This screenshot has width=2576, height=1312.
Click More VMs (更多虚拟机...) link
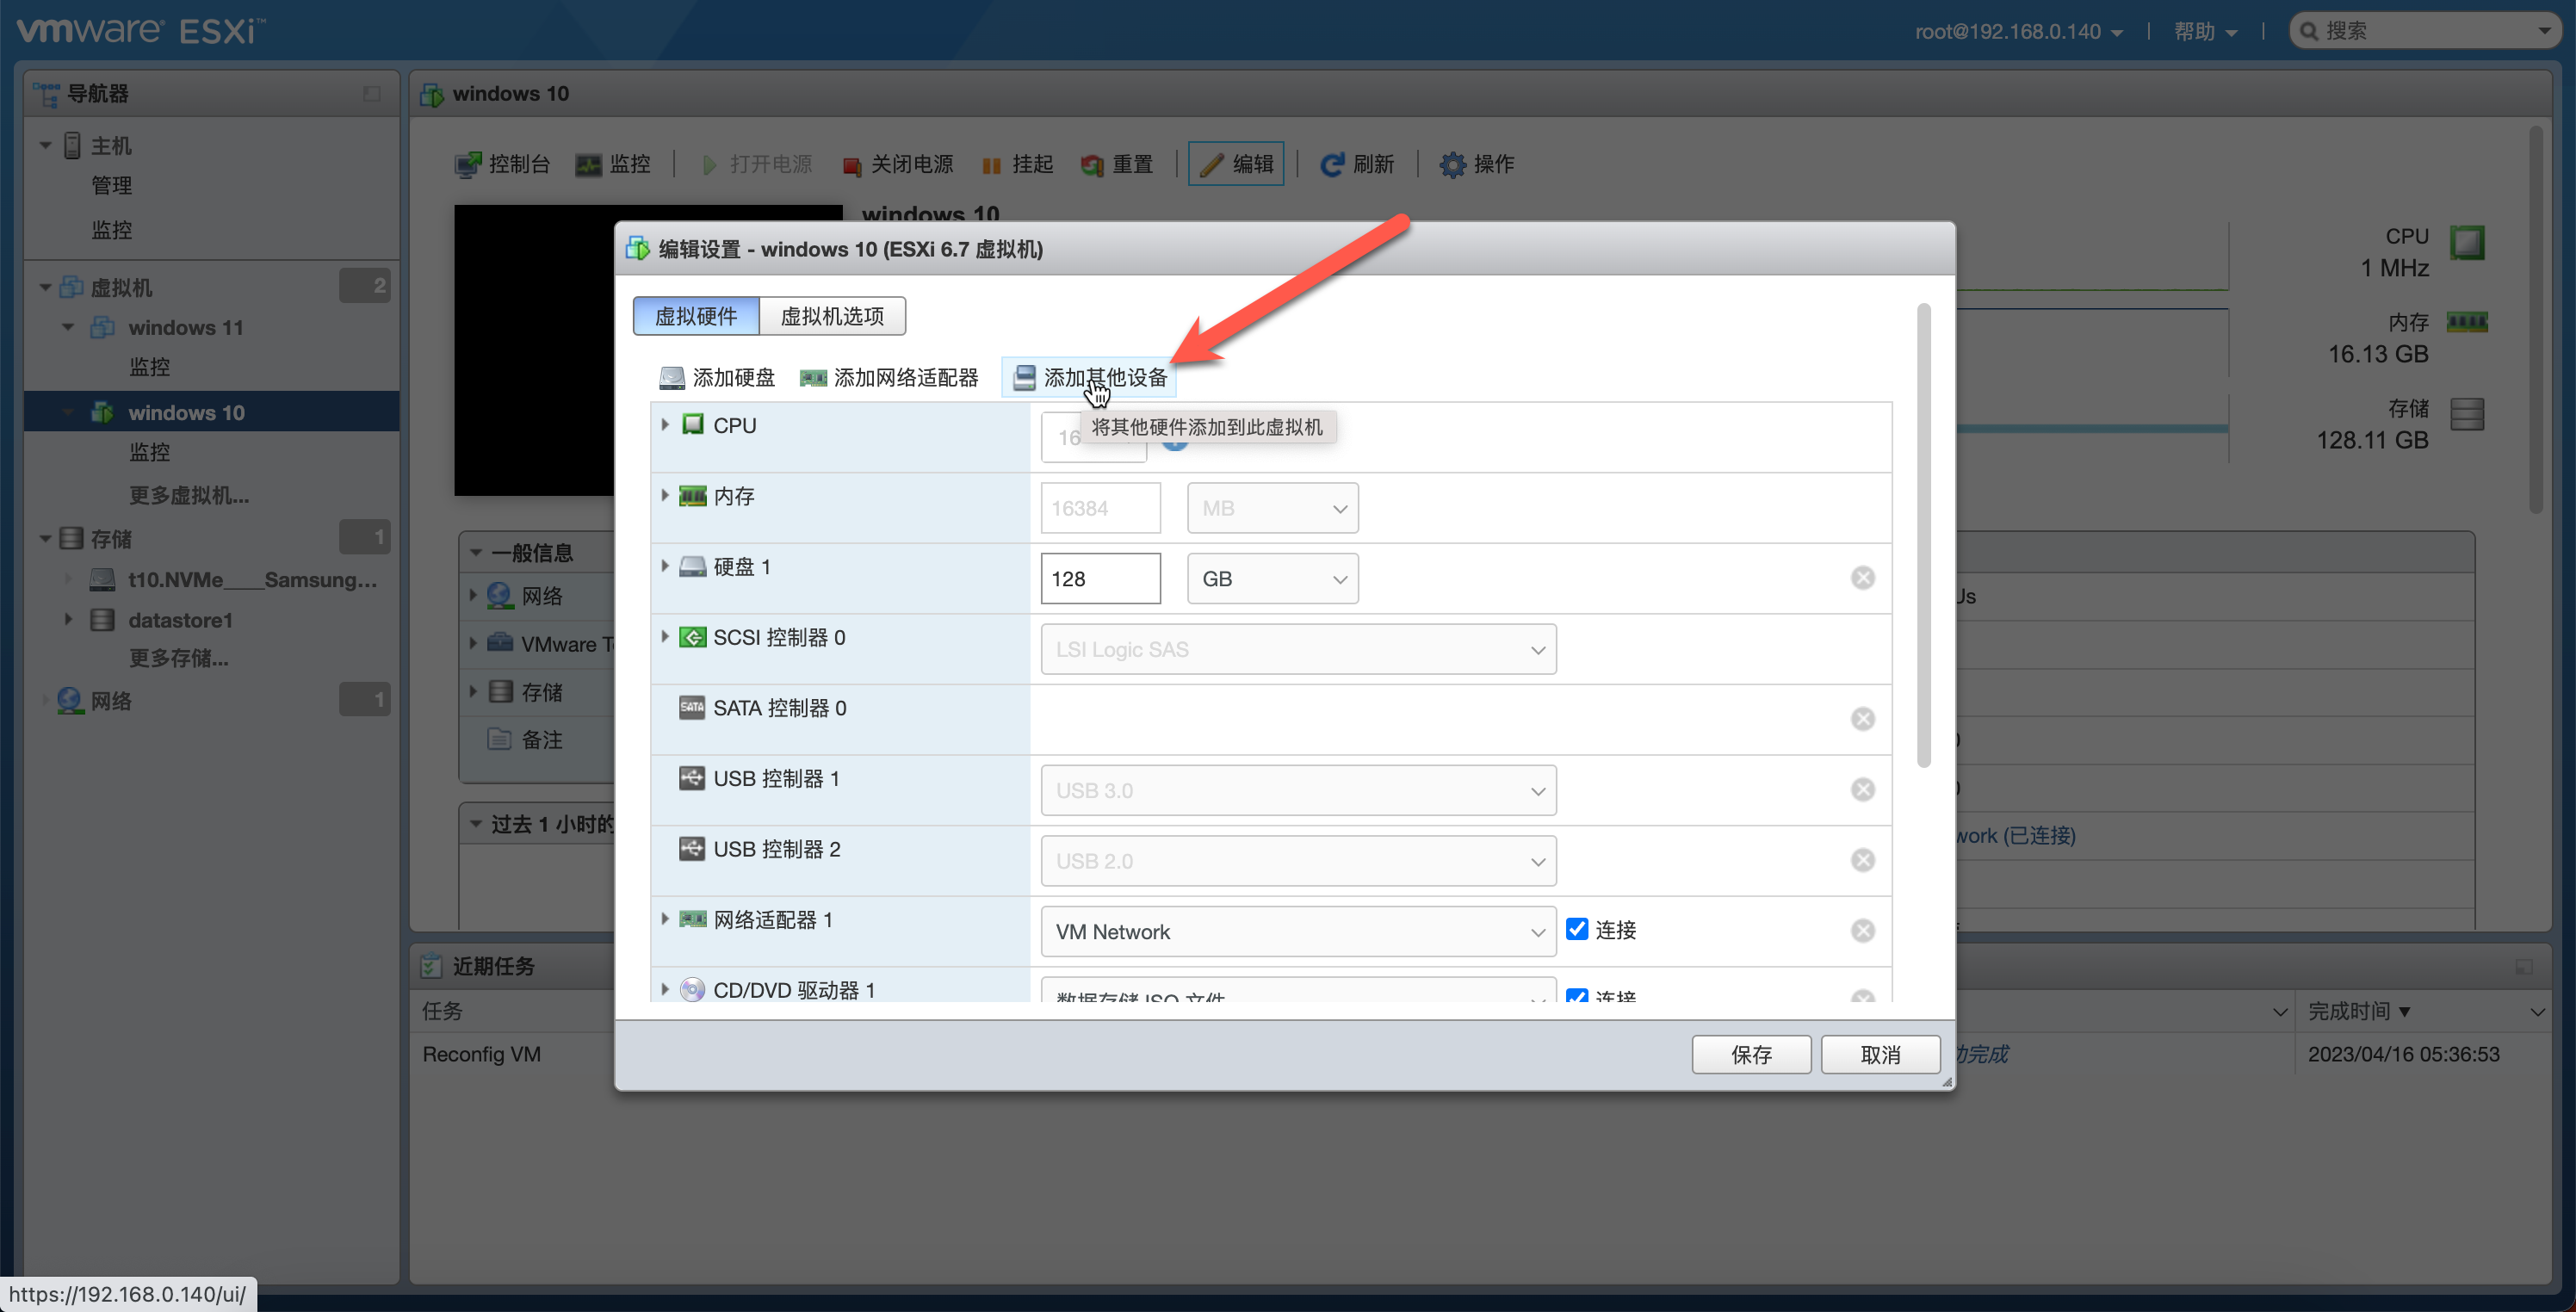tap(189, 495)
